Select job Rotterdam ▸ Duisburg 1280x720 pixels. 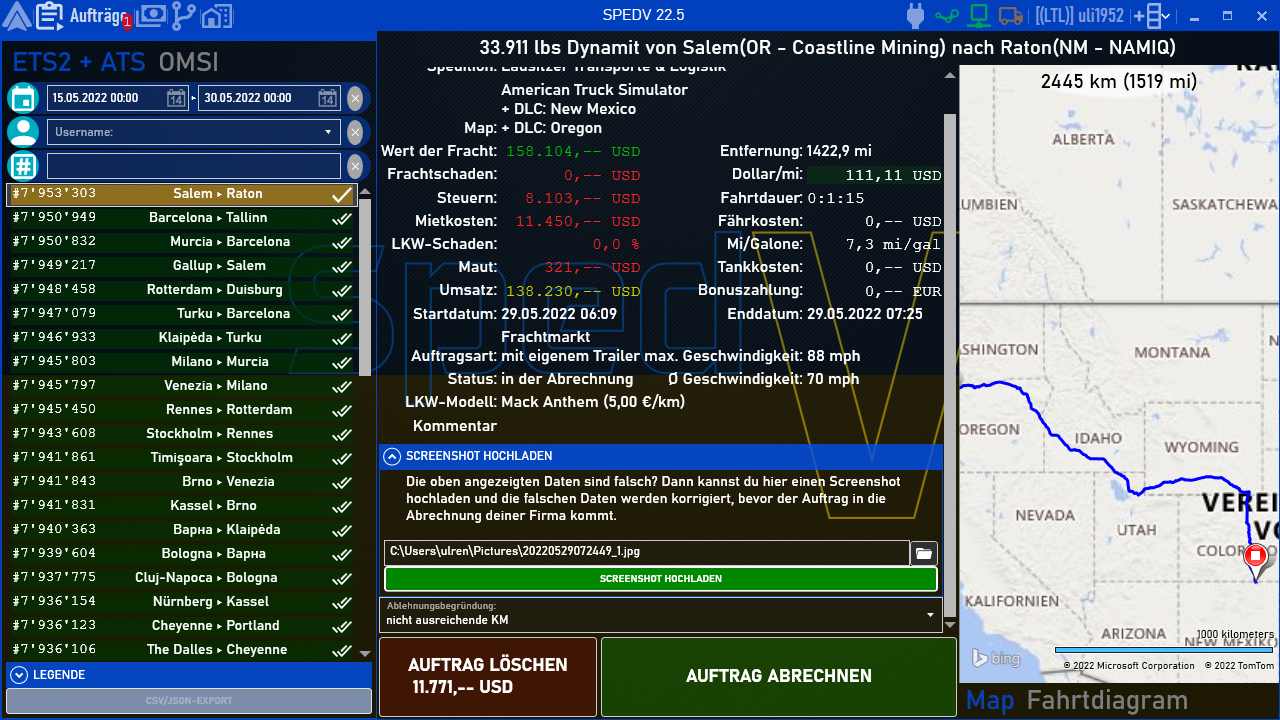click(182, 290)
